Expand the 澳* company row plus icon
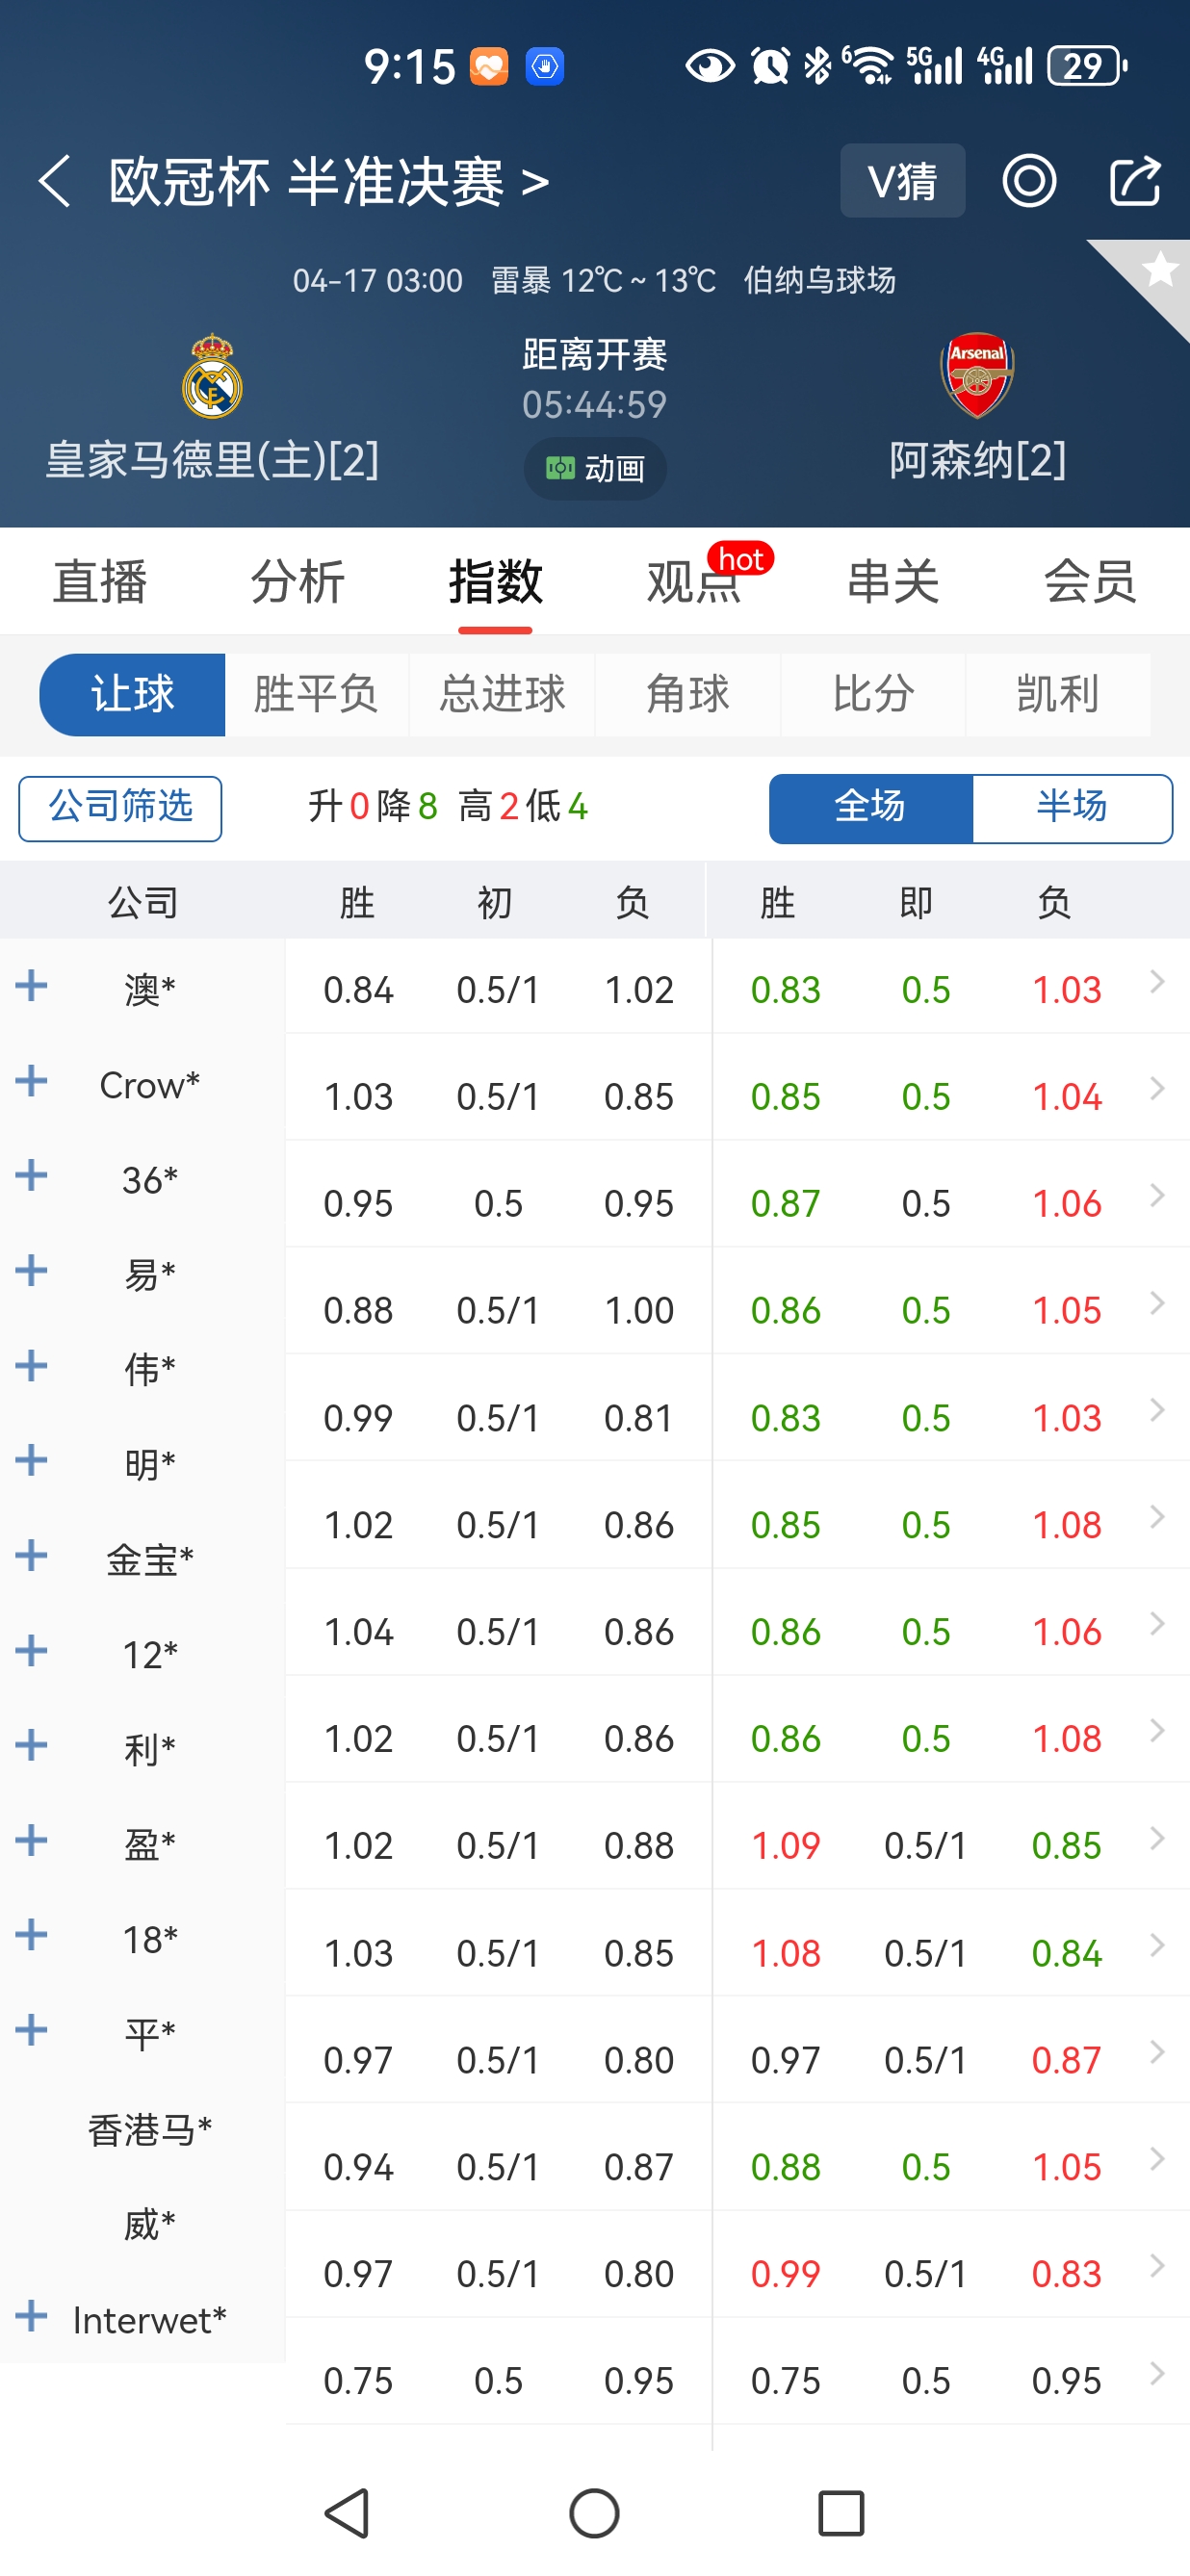Viewport: 1190px width, 2576px height. point(32,986)
